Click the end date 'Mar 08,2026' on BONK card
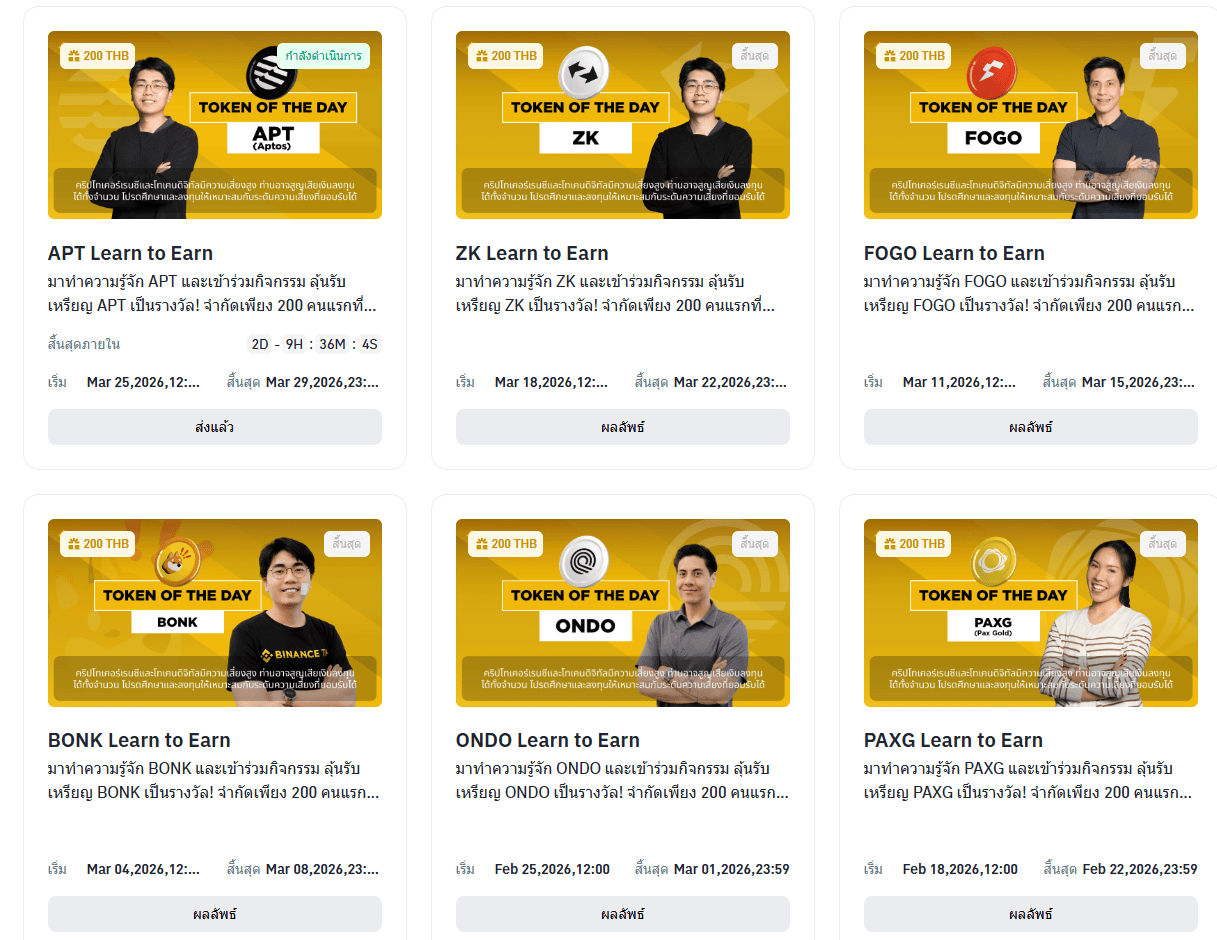The image size is (1217, 940). pos(322,869)
